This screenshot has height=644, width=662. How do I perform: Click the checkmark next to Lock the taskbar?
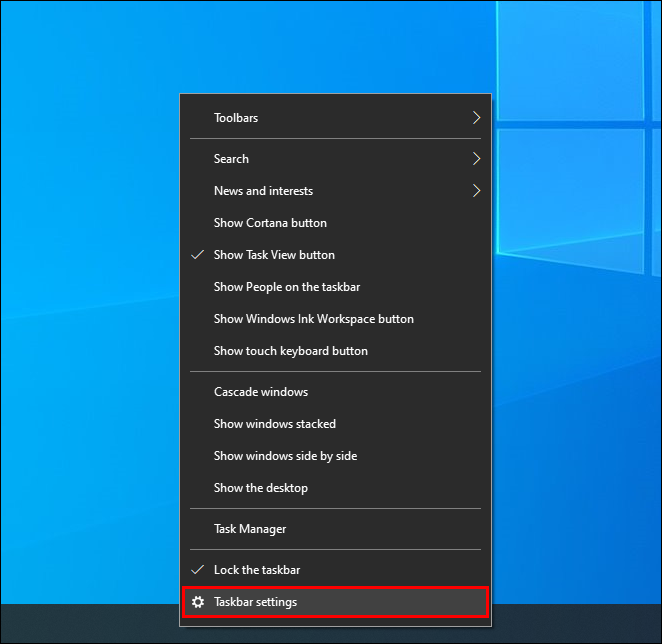(x=198, y=570)
